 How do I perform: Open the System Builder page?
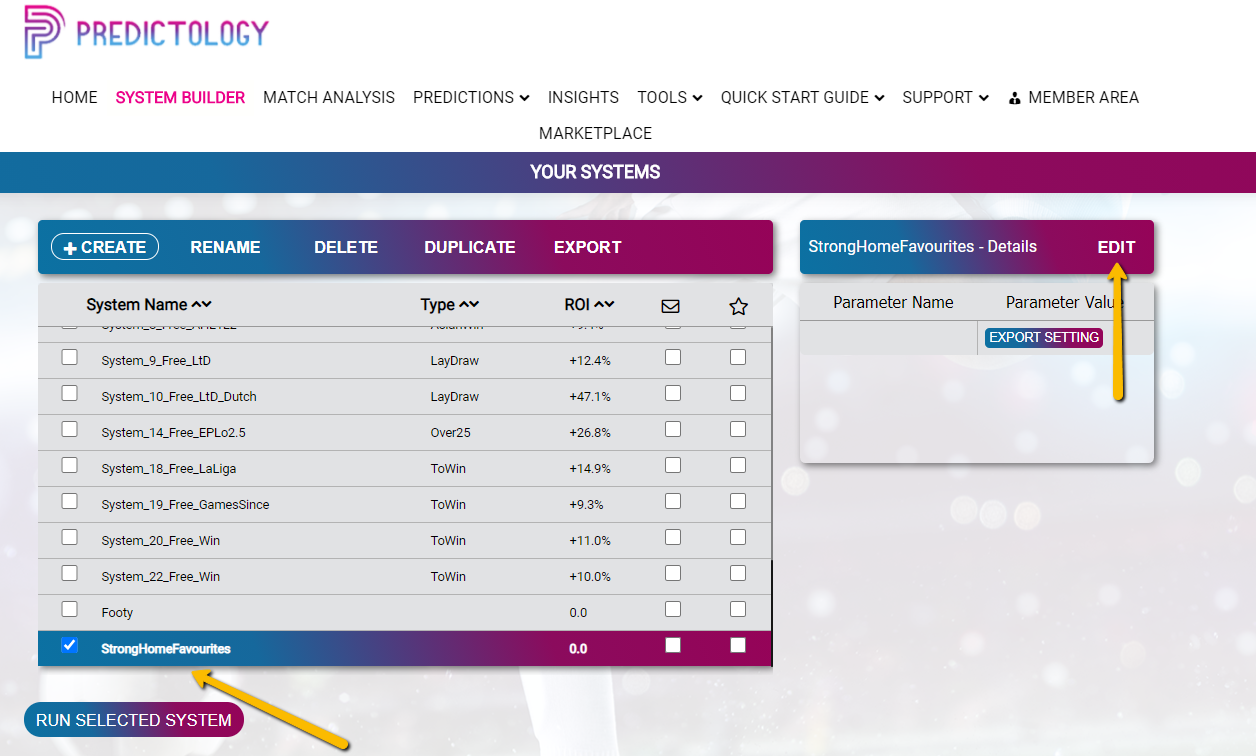180,98
